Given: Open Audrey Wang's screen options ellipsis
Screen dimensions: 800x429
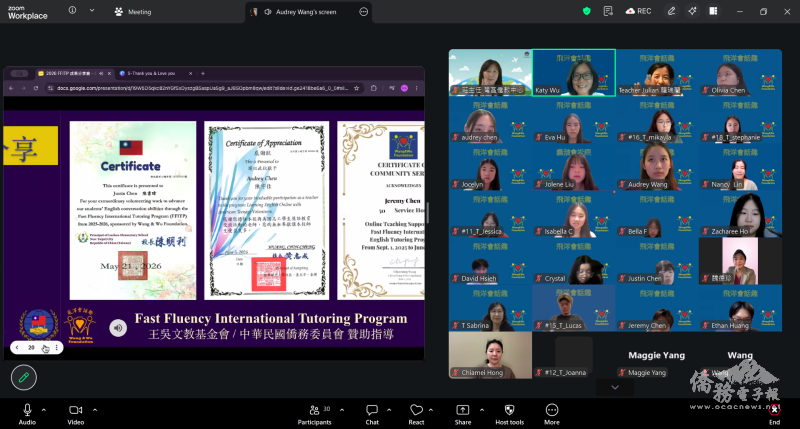Looking at the screenshot, I should coord(363,12).
